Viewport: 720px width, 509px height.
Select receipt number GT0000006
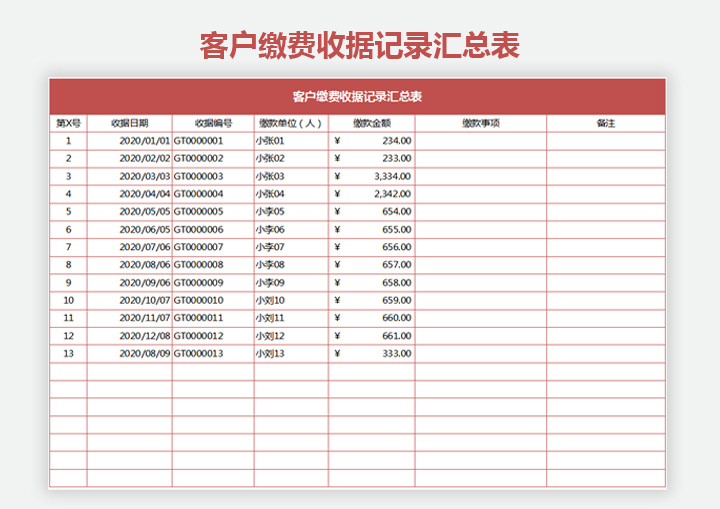(198, 230)
